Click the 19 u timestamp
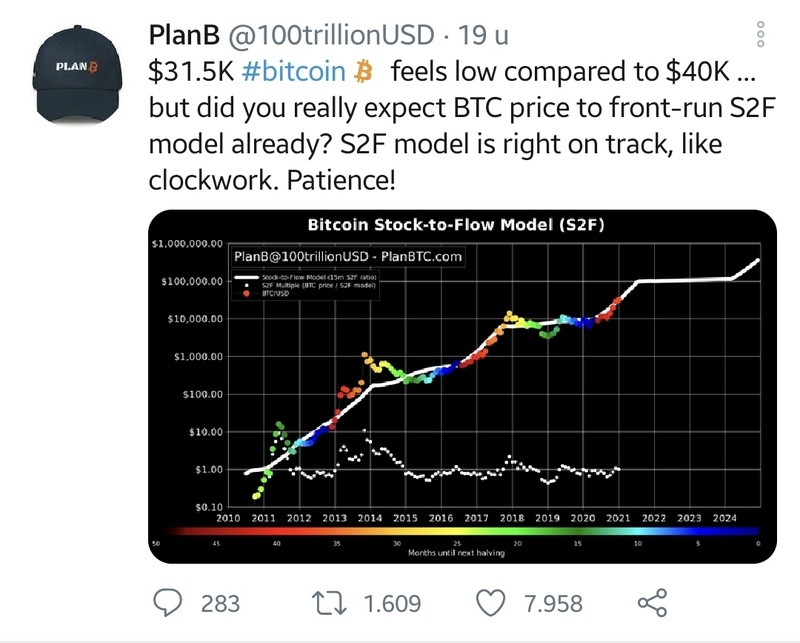This screenshot has height=643, width=800. point(483,35)
